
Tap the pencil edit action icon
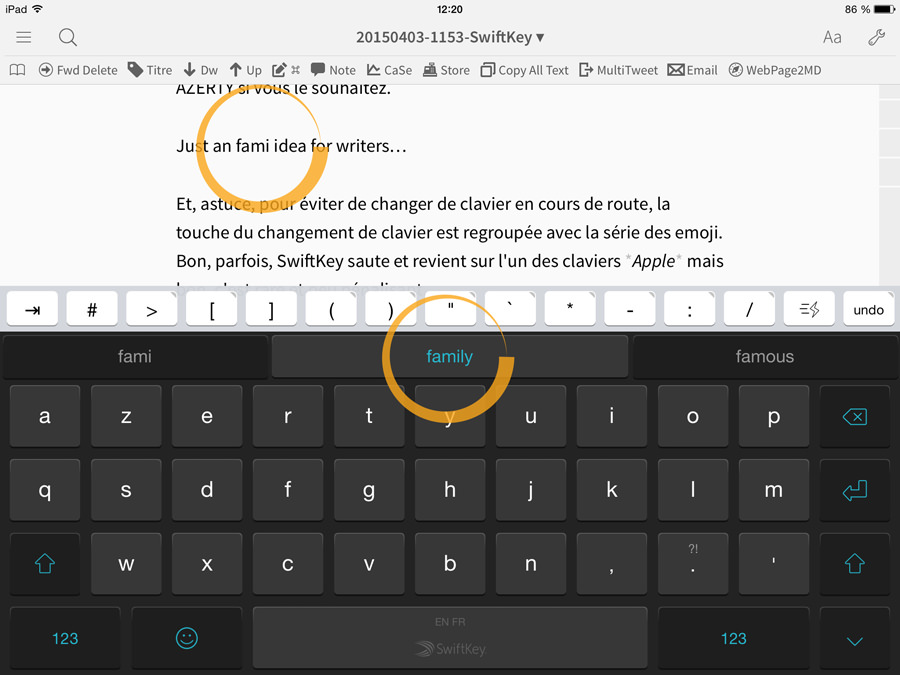pyautogui.click(x=286, y=70)
